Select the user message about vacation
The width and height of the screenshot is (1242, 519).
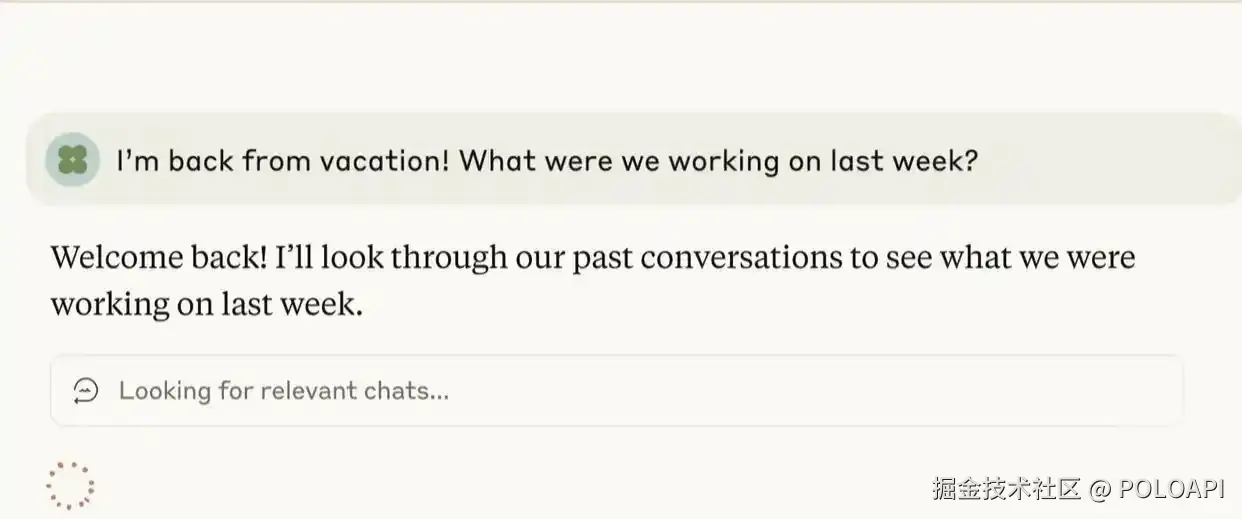coord(546,160)
